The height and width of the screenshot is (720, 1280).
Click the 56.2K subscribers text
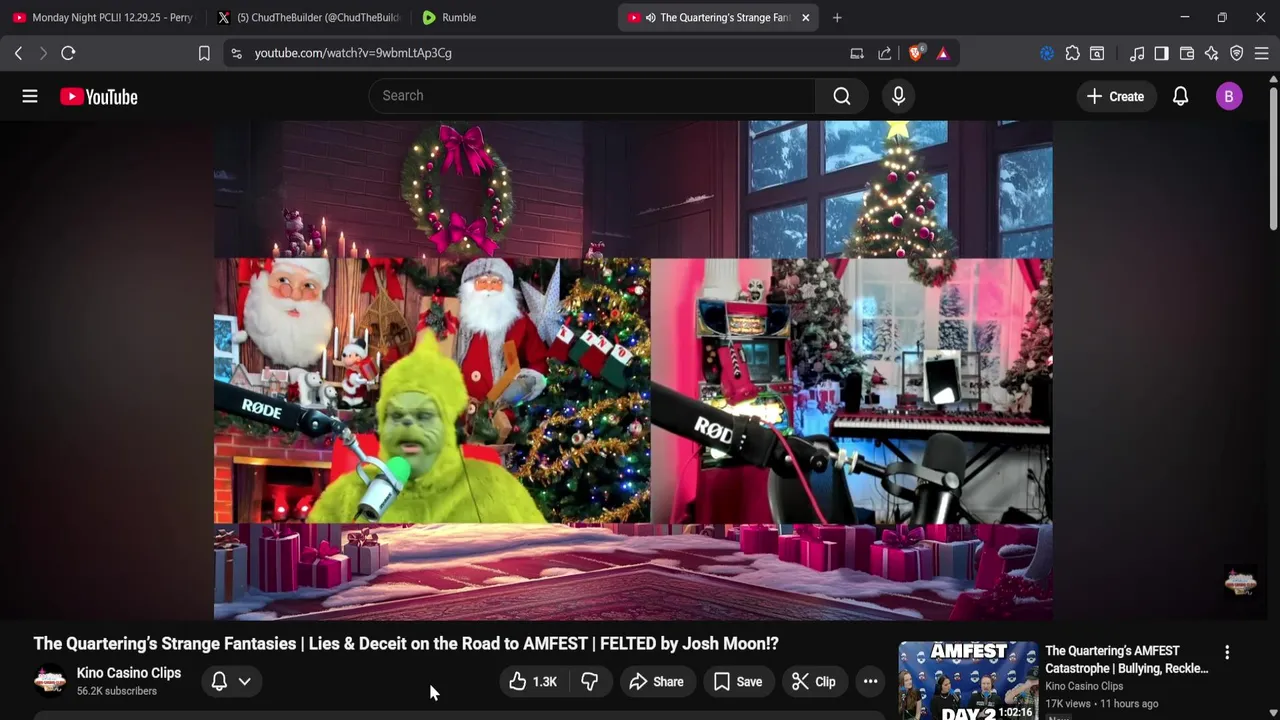(x=117, y=691)
